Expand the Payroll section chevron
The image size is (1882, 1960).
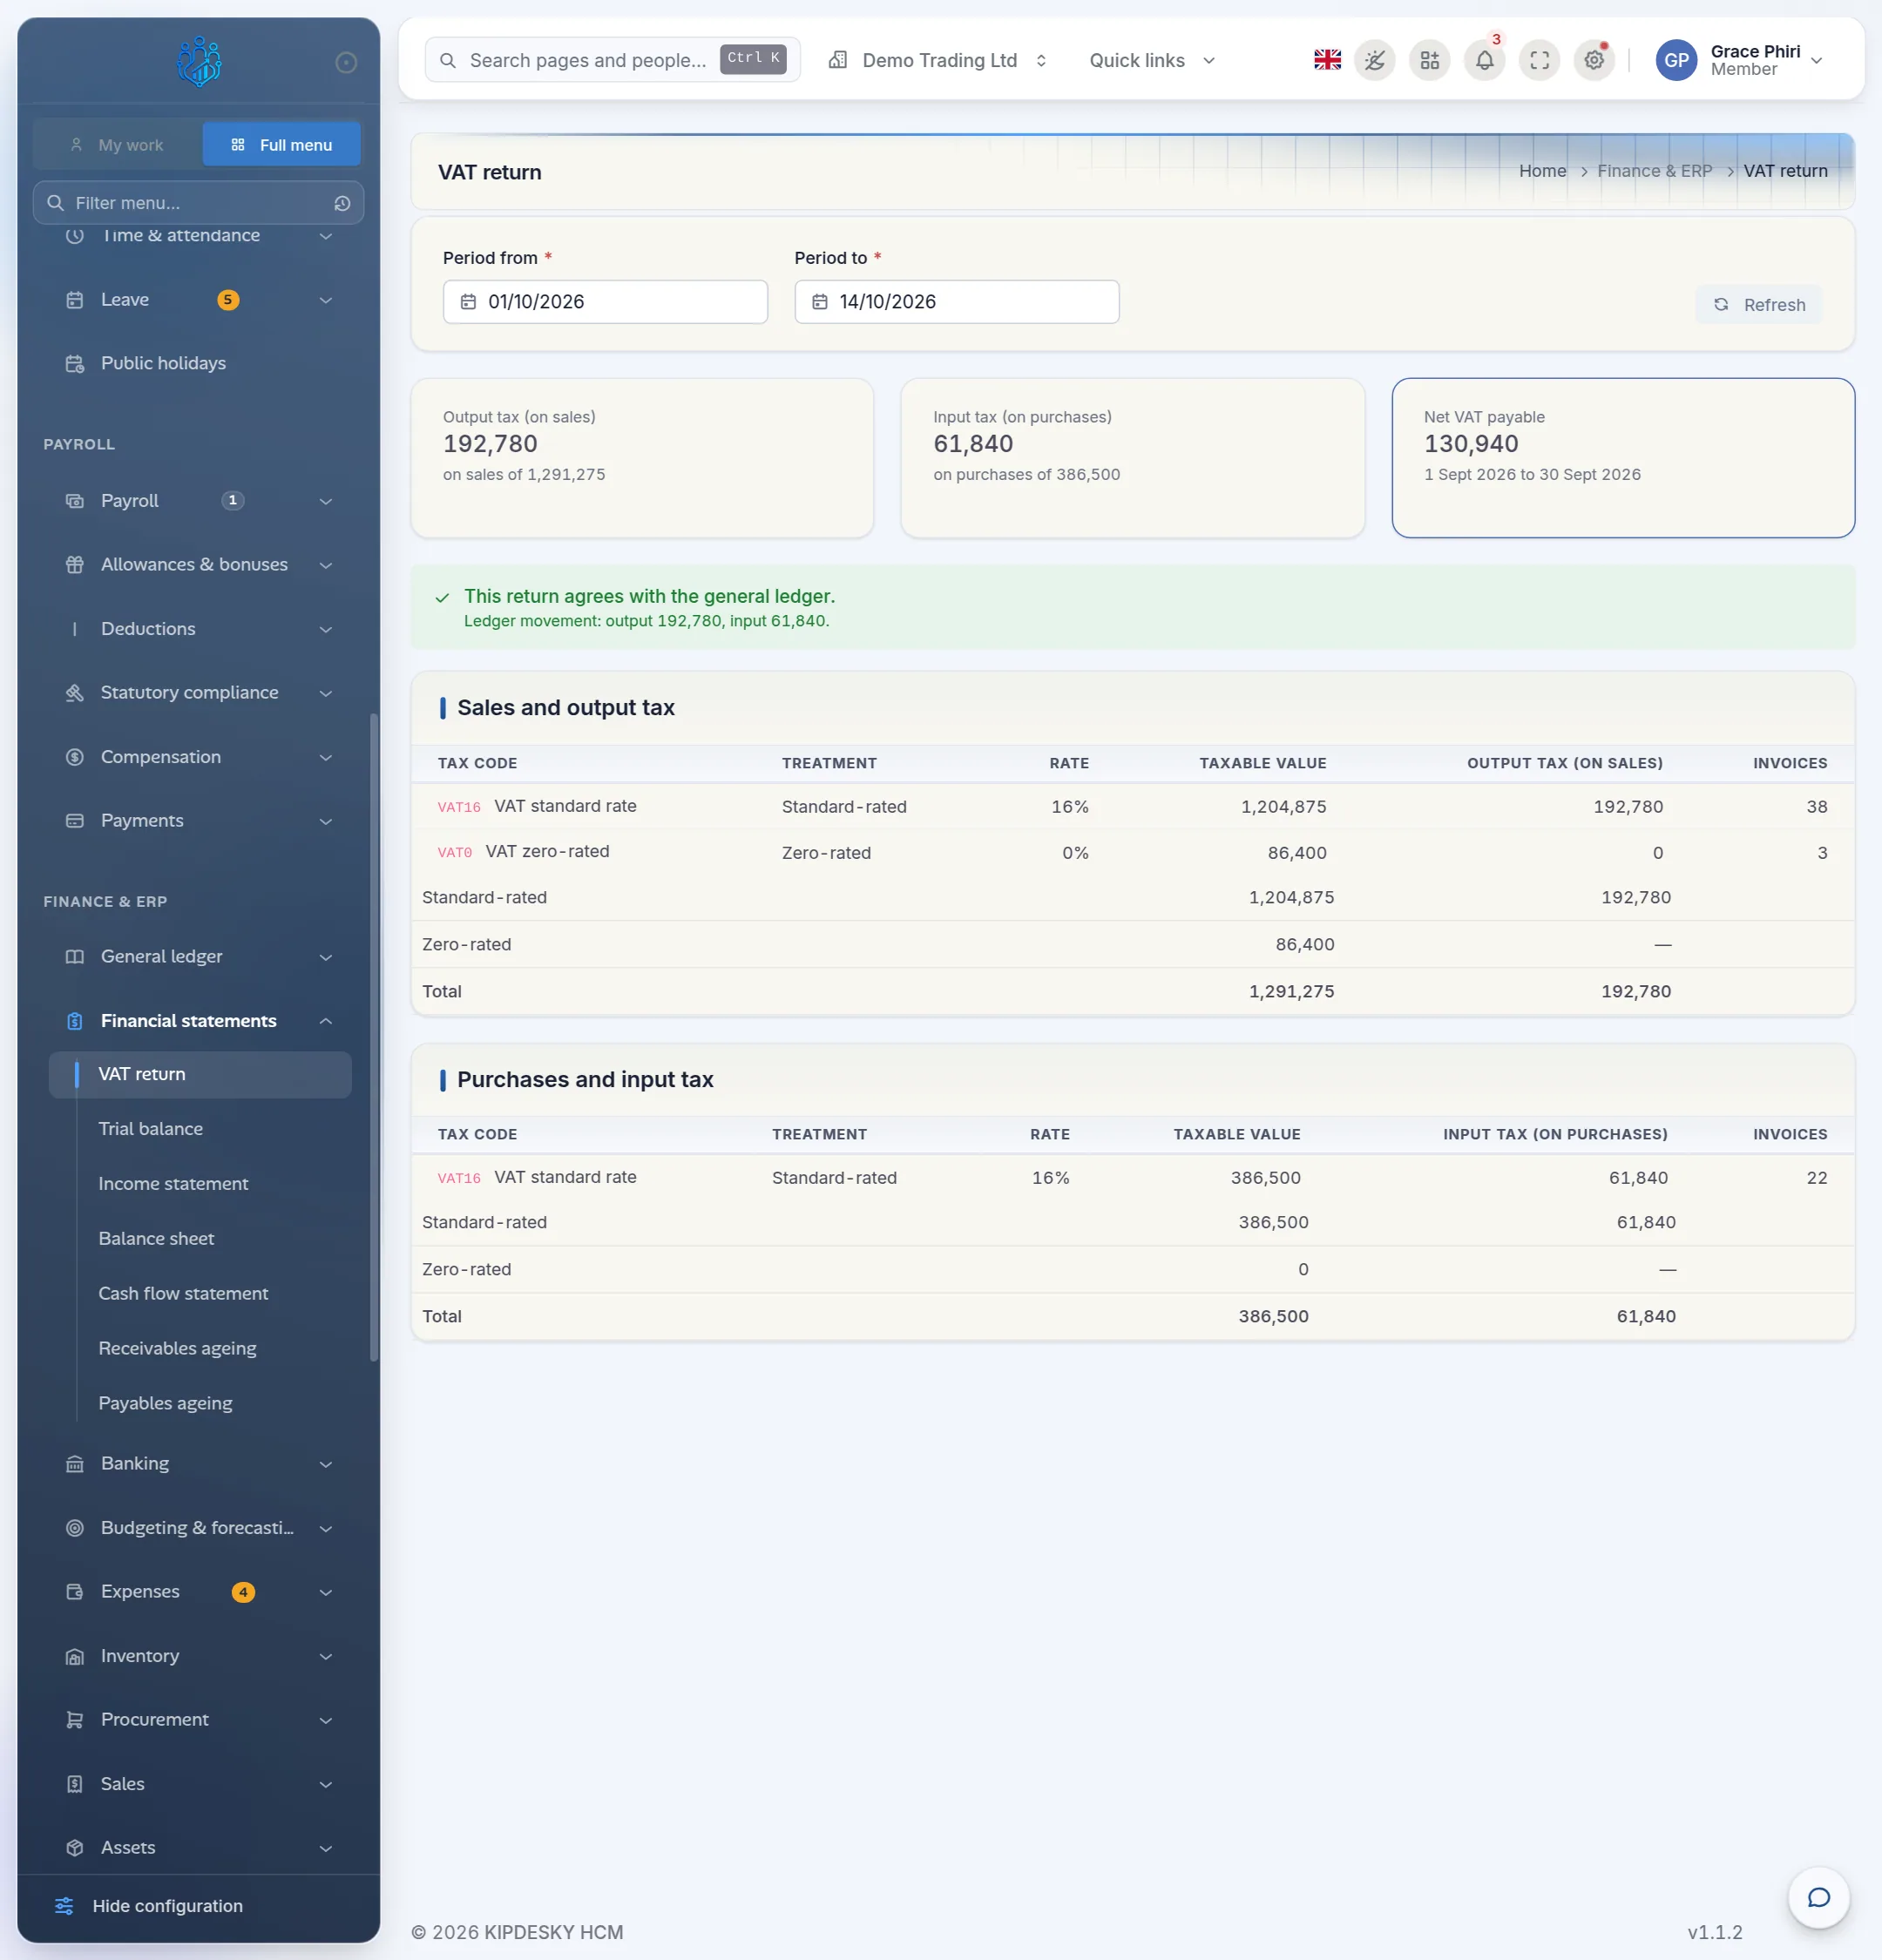[326, 501]
